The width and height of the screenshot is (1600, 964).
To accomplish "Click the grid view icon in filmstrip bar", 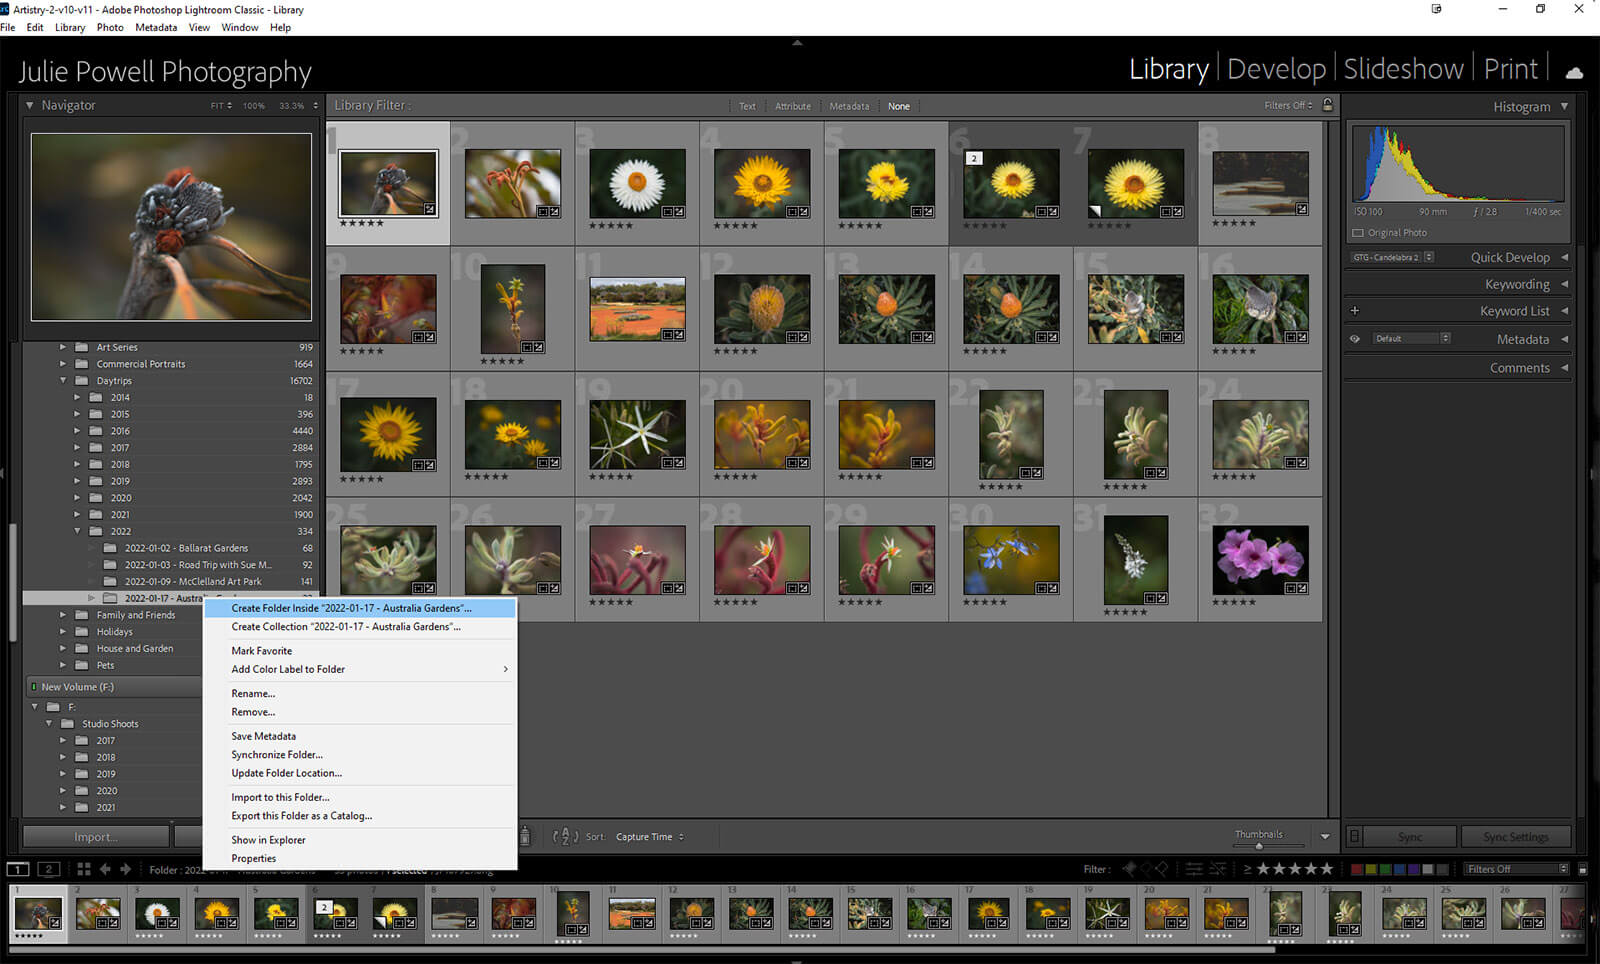I will click(x=84, y=869).
